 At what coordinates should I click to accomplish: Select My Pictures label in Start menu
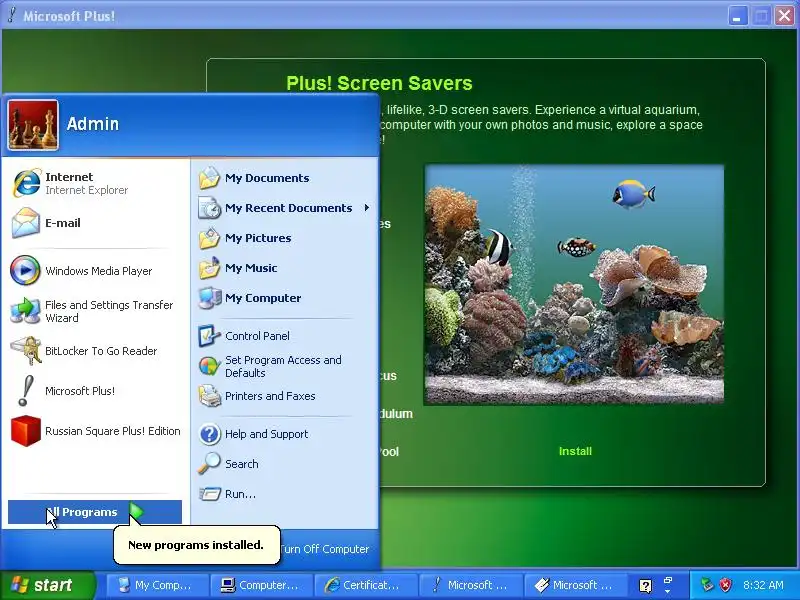[x=258, y=238]
